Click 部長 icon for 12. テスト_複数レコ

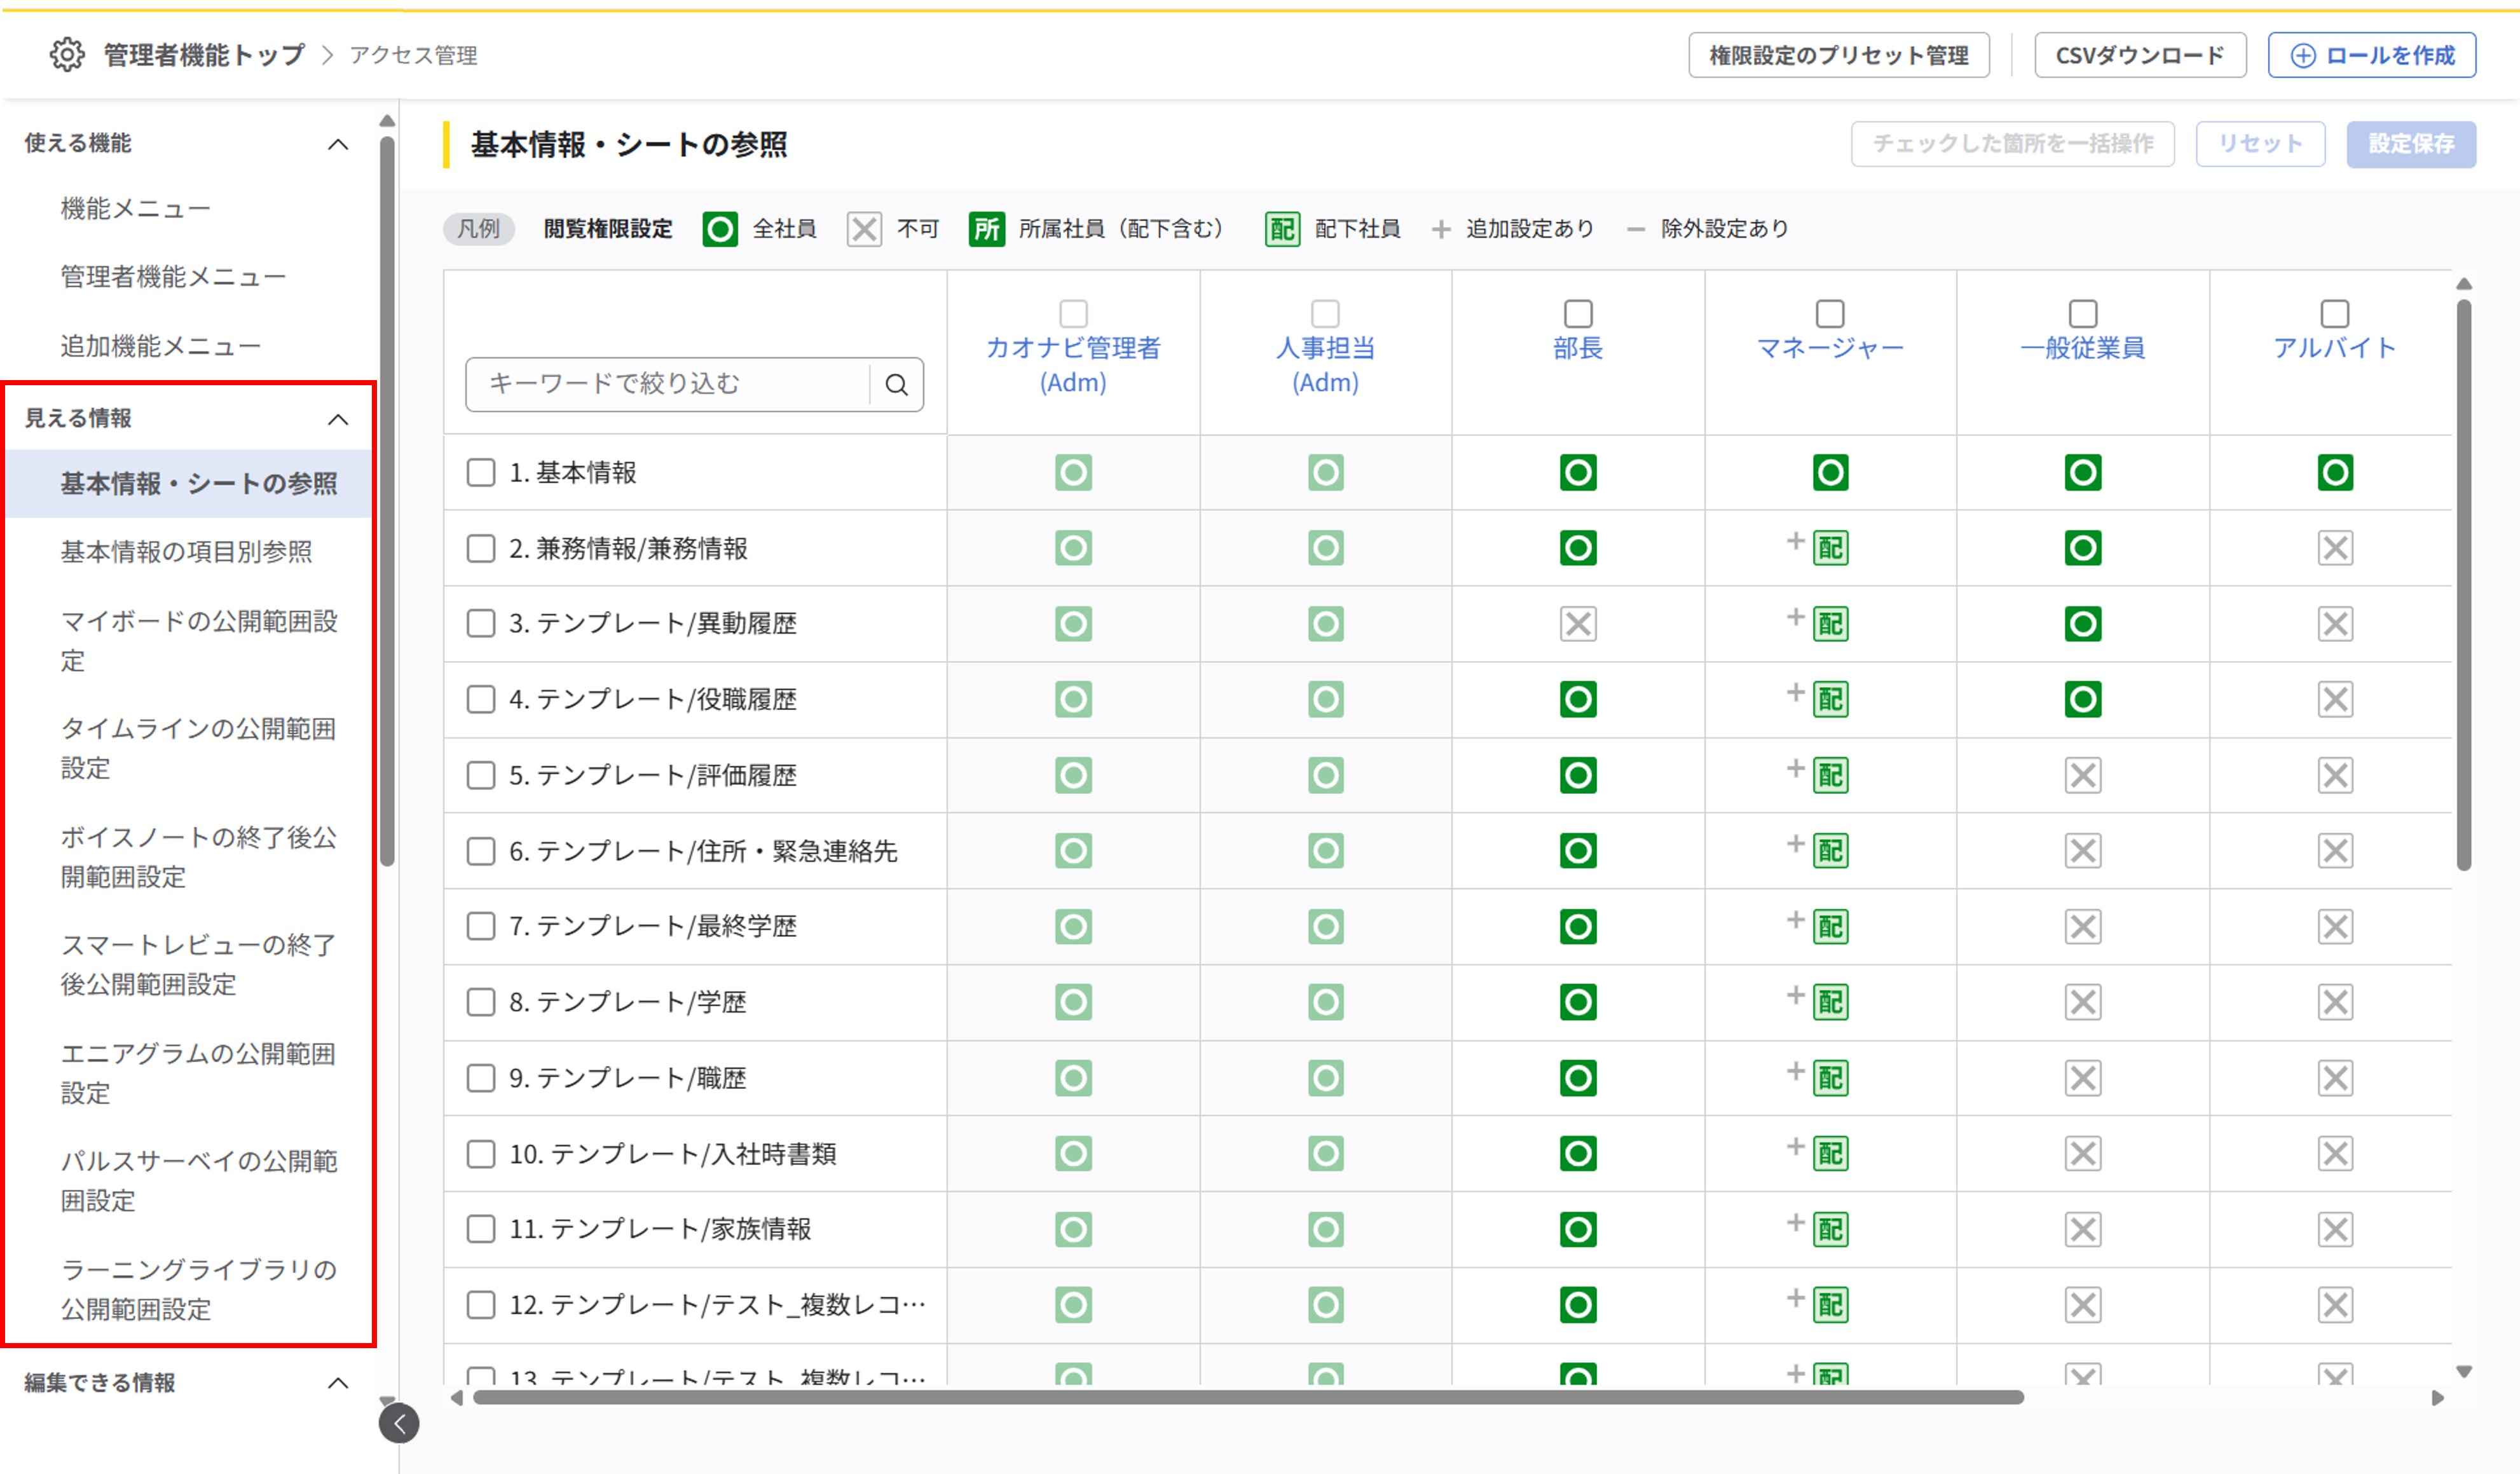1578,1304
